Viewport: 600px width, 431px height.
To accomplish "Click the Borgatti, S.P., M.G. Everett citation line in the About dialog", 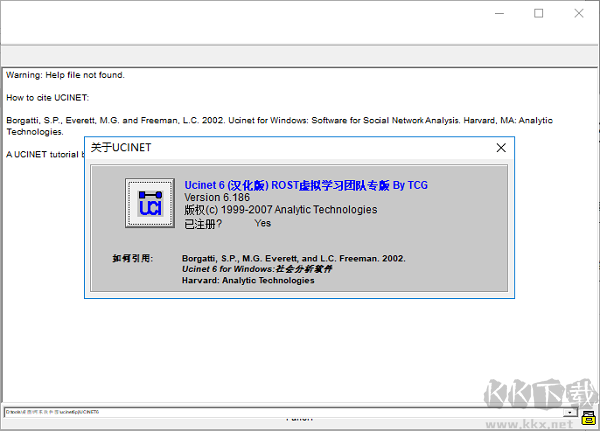I will 293,258.
